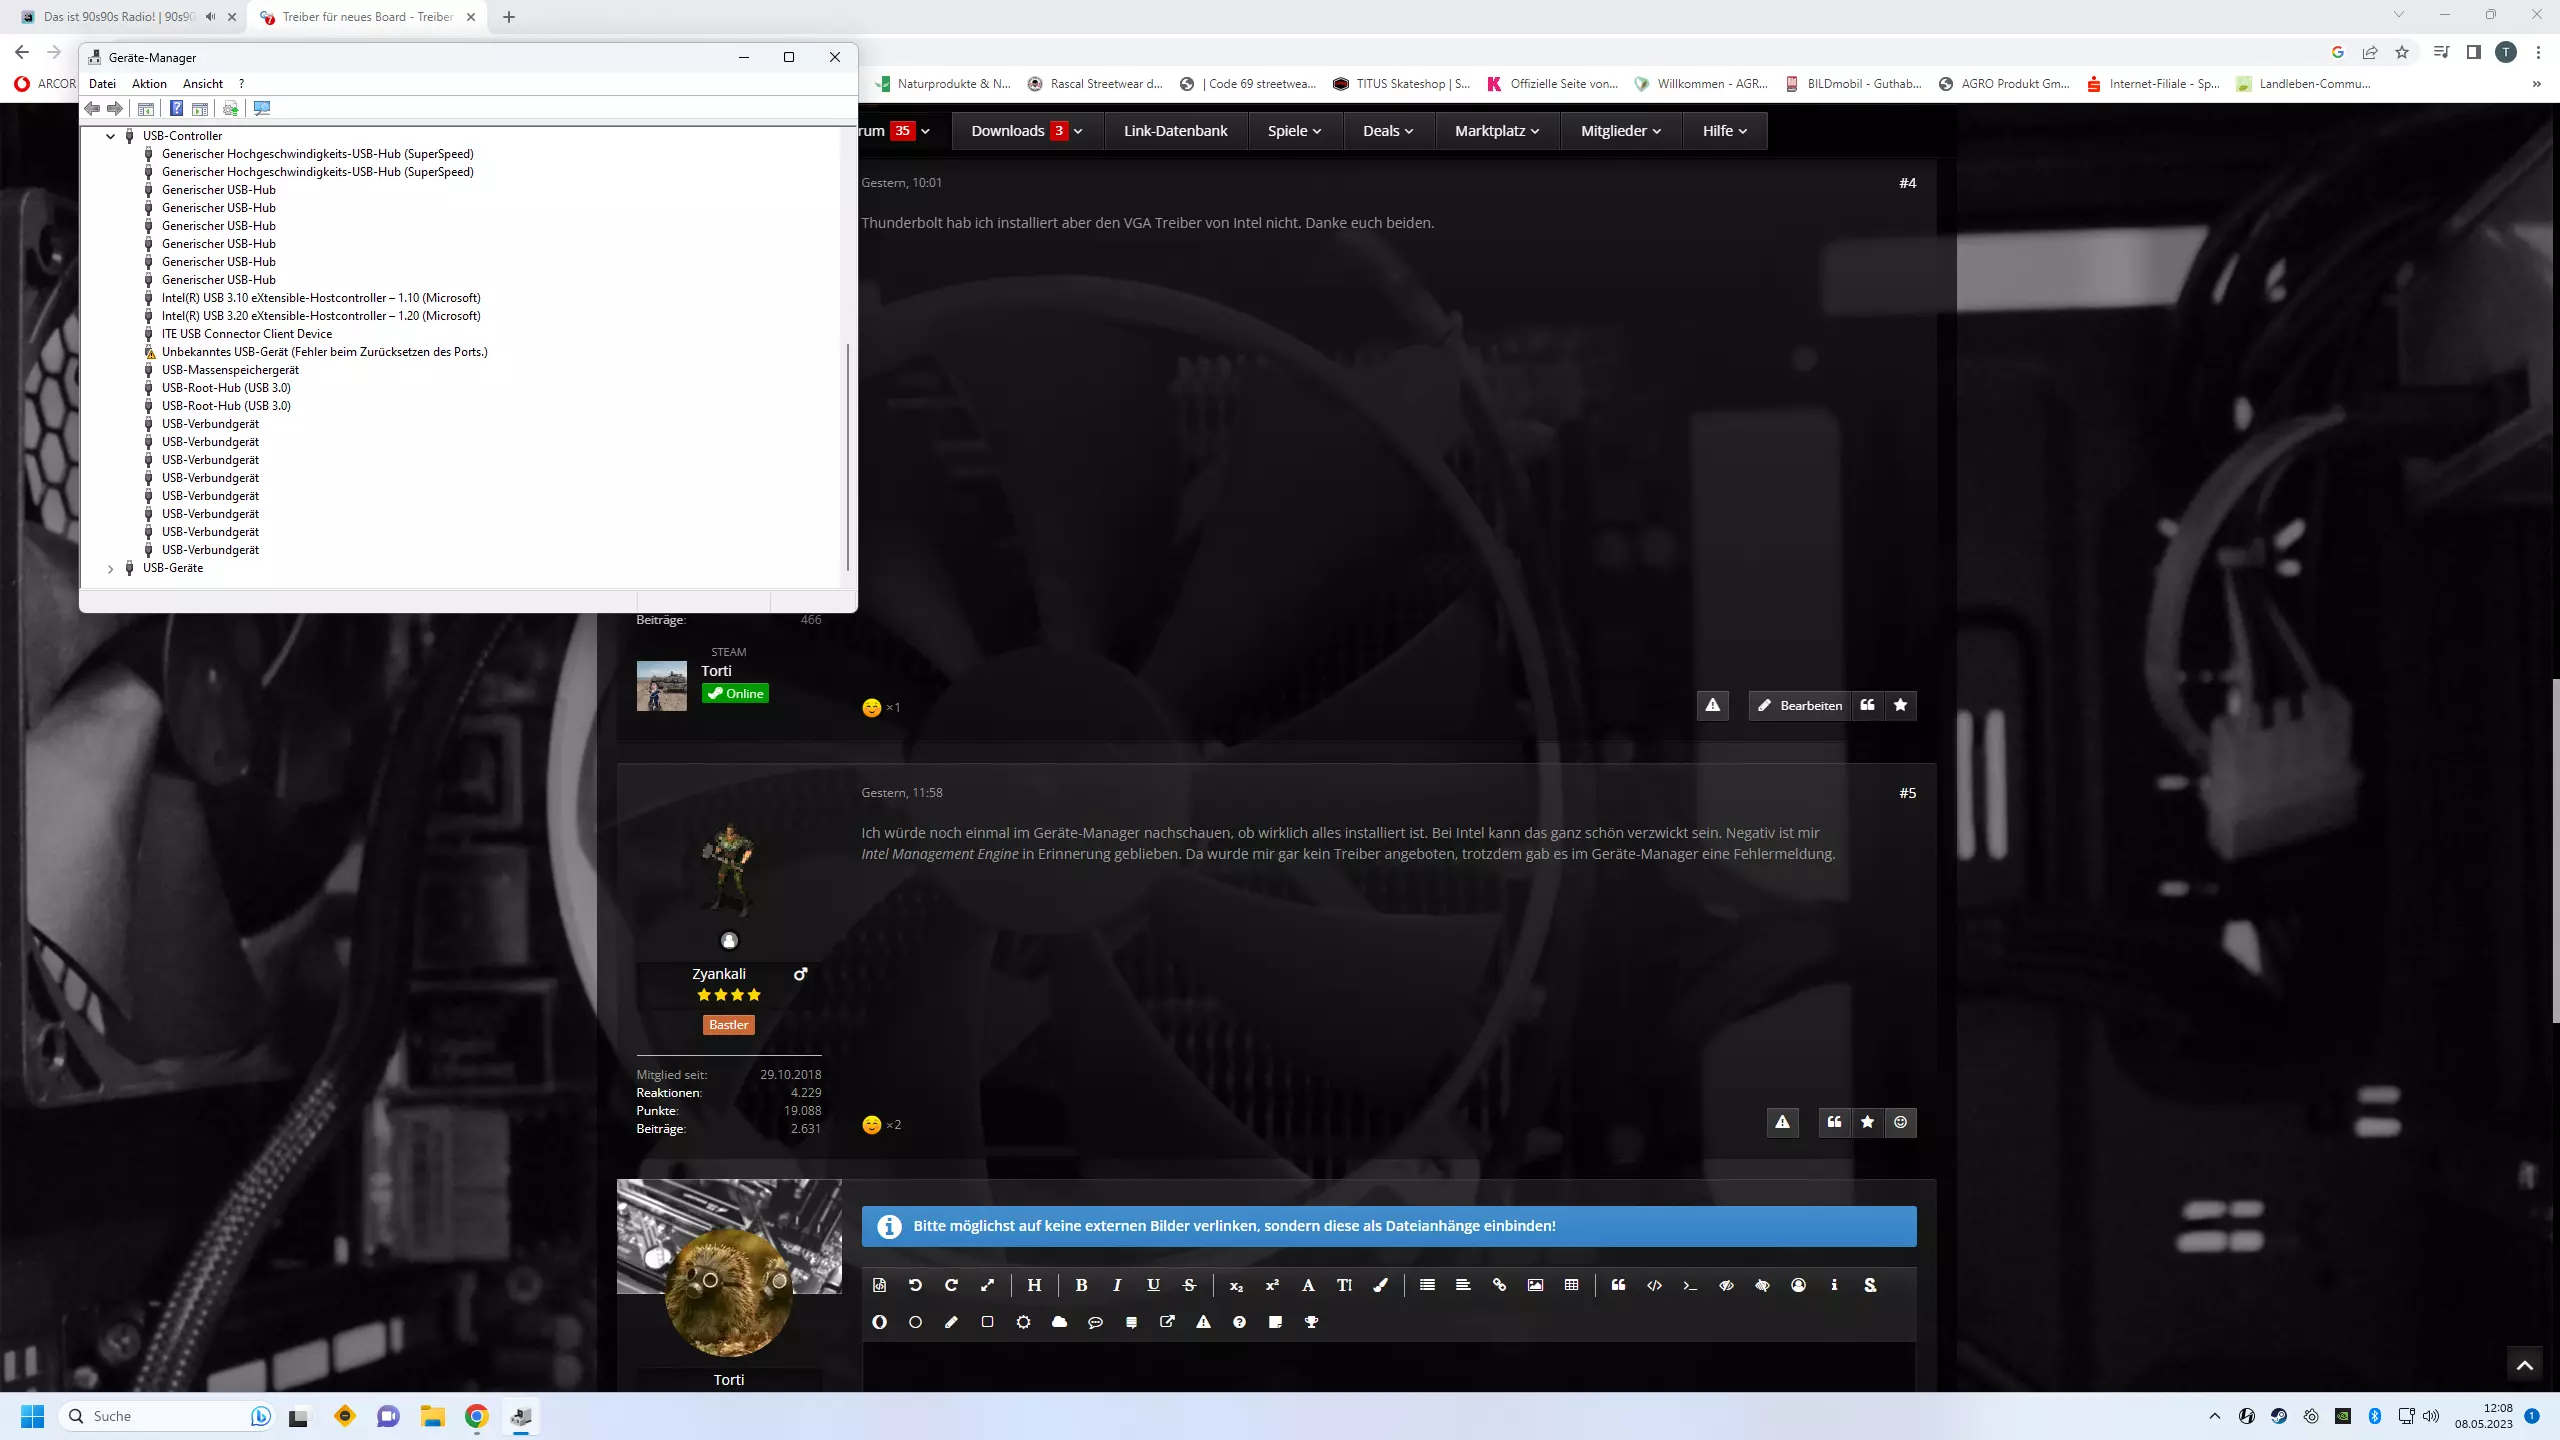Quote post #4 using its quote button
Image resolution: width=2560 pixels, height=1440 pixels.
coord(1867,706)
